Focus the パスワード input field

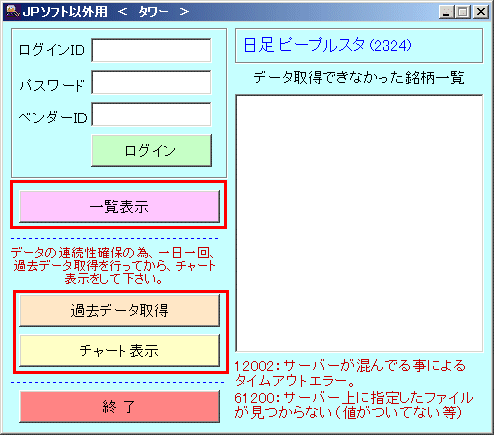(151, 82)
